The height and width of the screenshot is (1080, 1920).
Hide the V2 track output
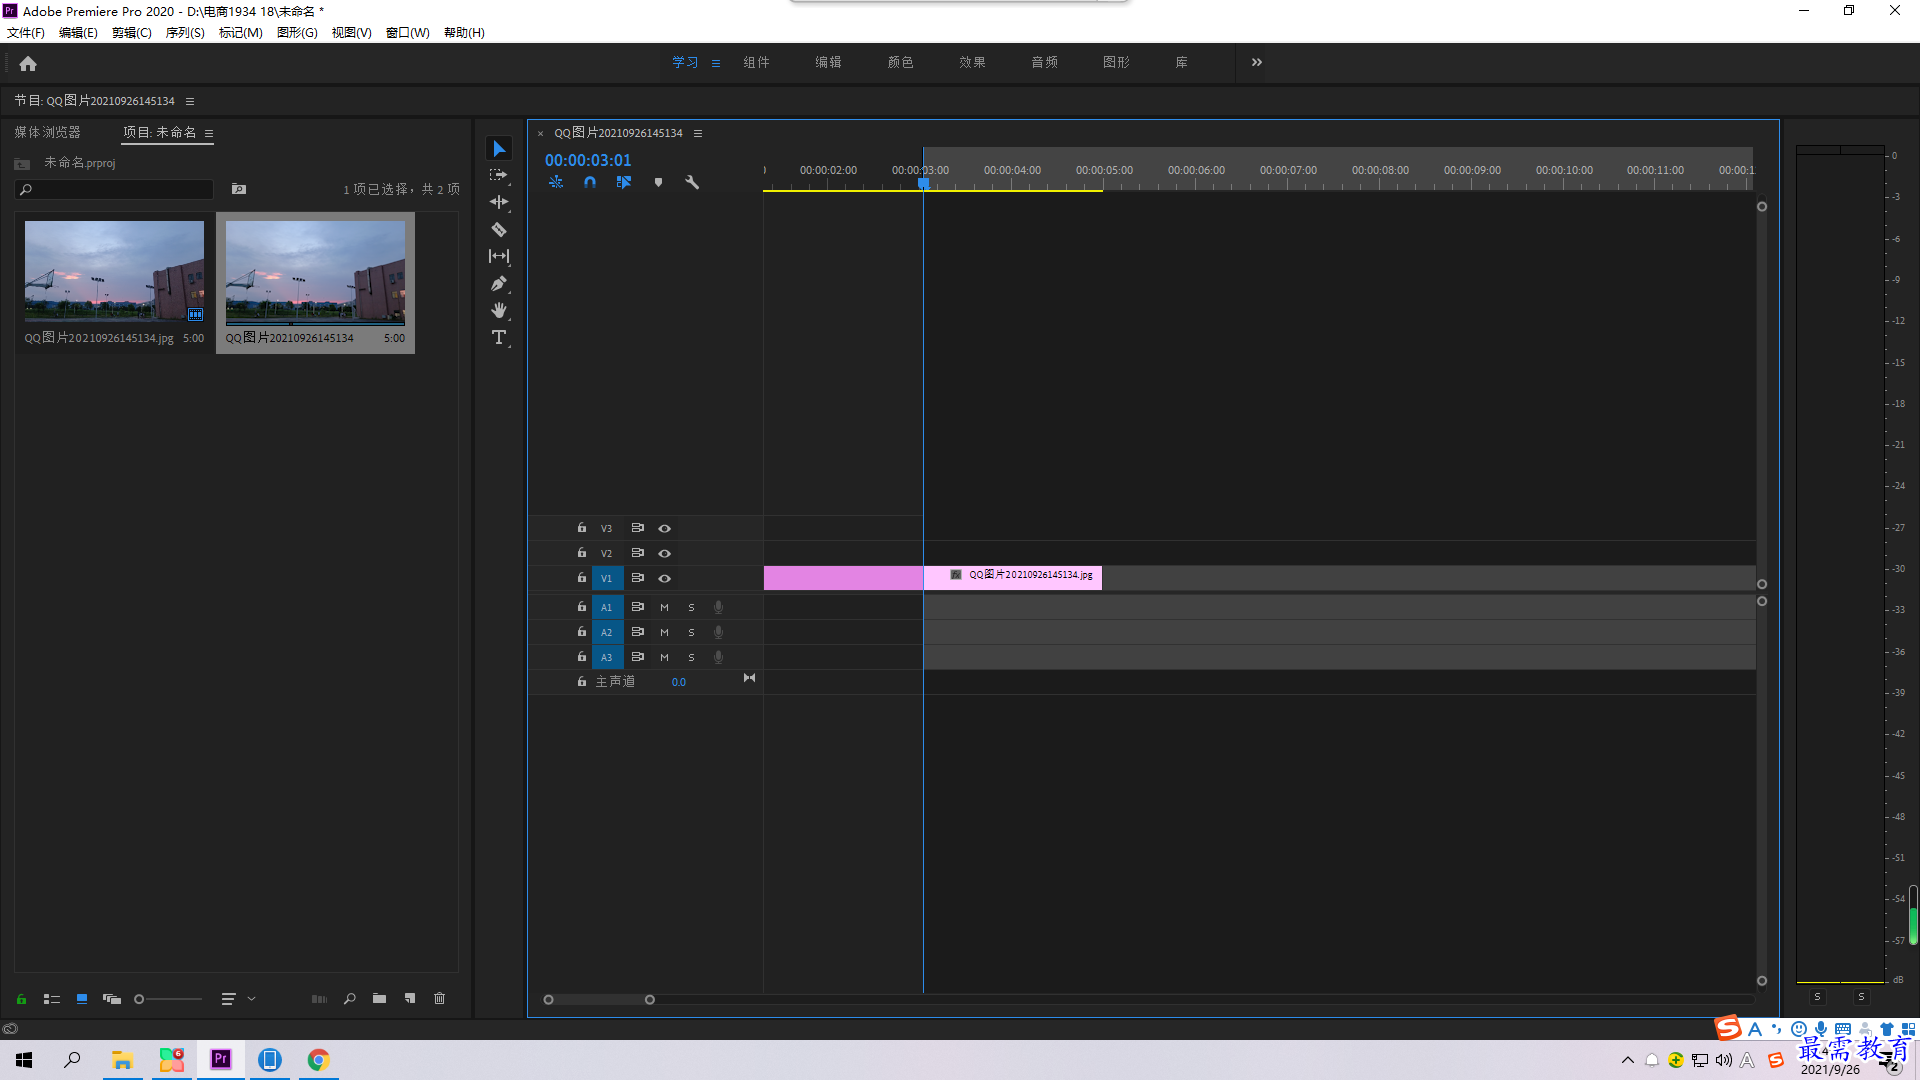[664, 553]
